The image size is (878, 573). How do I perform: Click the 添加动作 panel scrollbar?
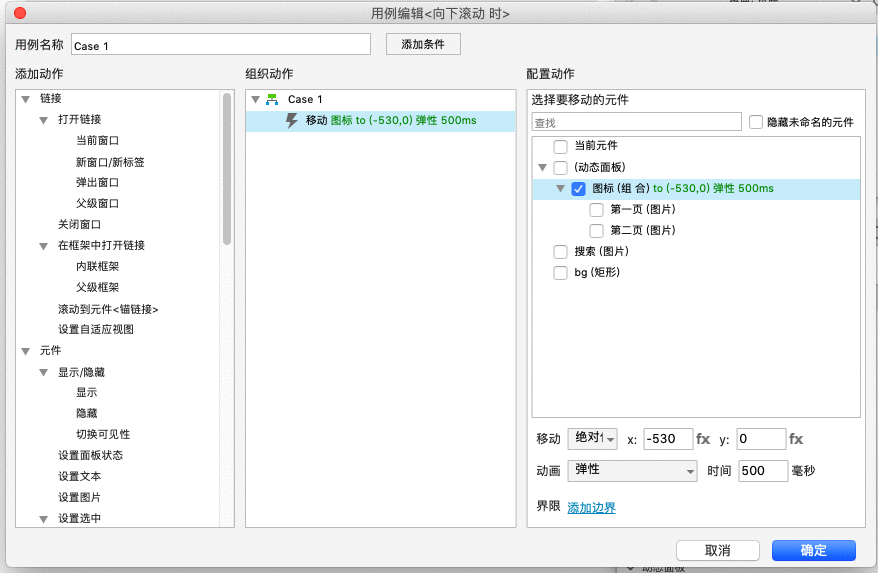(x=227, y=169)
